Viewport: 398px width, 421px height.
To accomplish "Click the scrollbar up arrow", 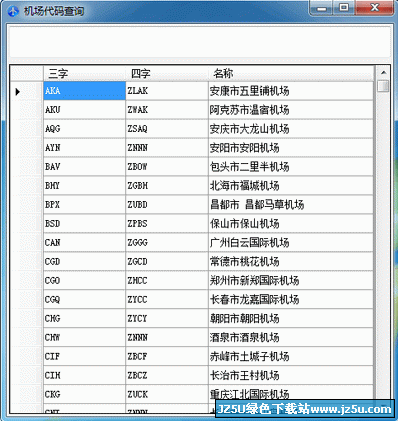I will (383, 72).
